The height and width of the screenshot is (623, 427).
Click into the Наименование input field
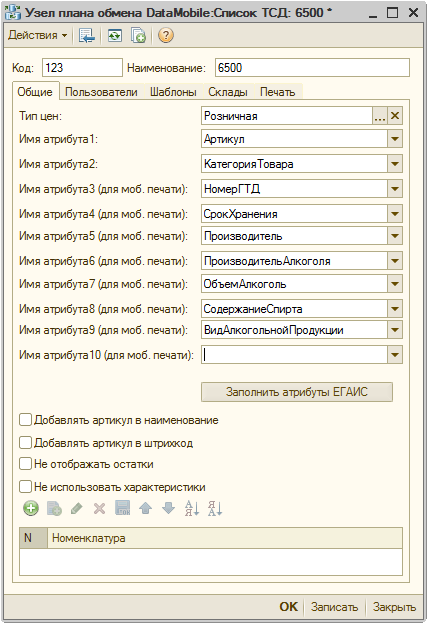(x=312, y=68)
